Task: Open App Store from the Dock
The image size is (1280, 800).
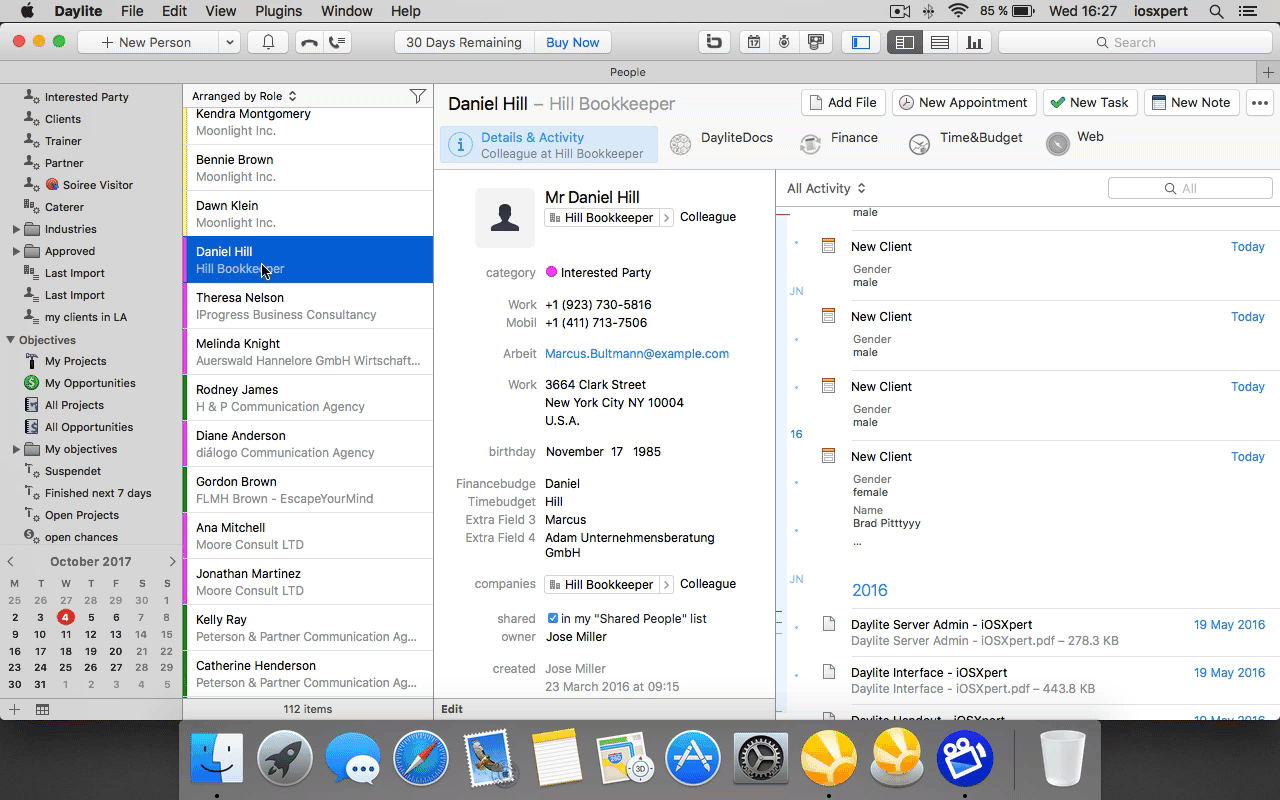Action: (693, 757)
